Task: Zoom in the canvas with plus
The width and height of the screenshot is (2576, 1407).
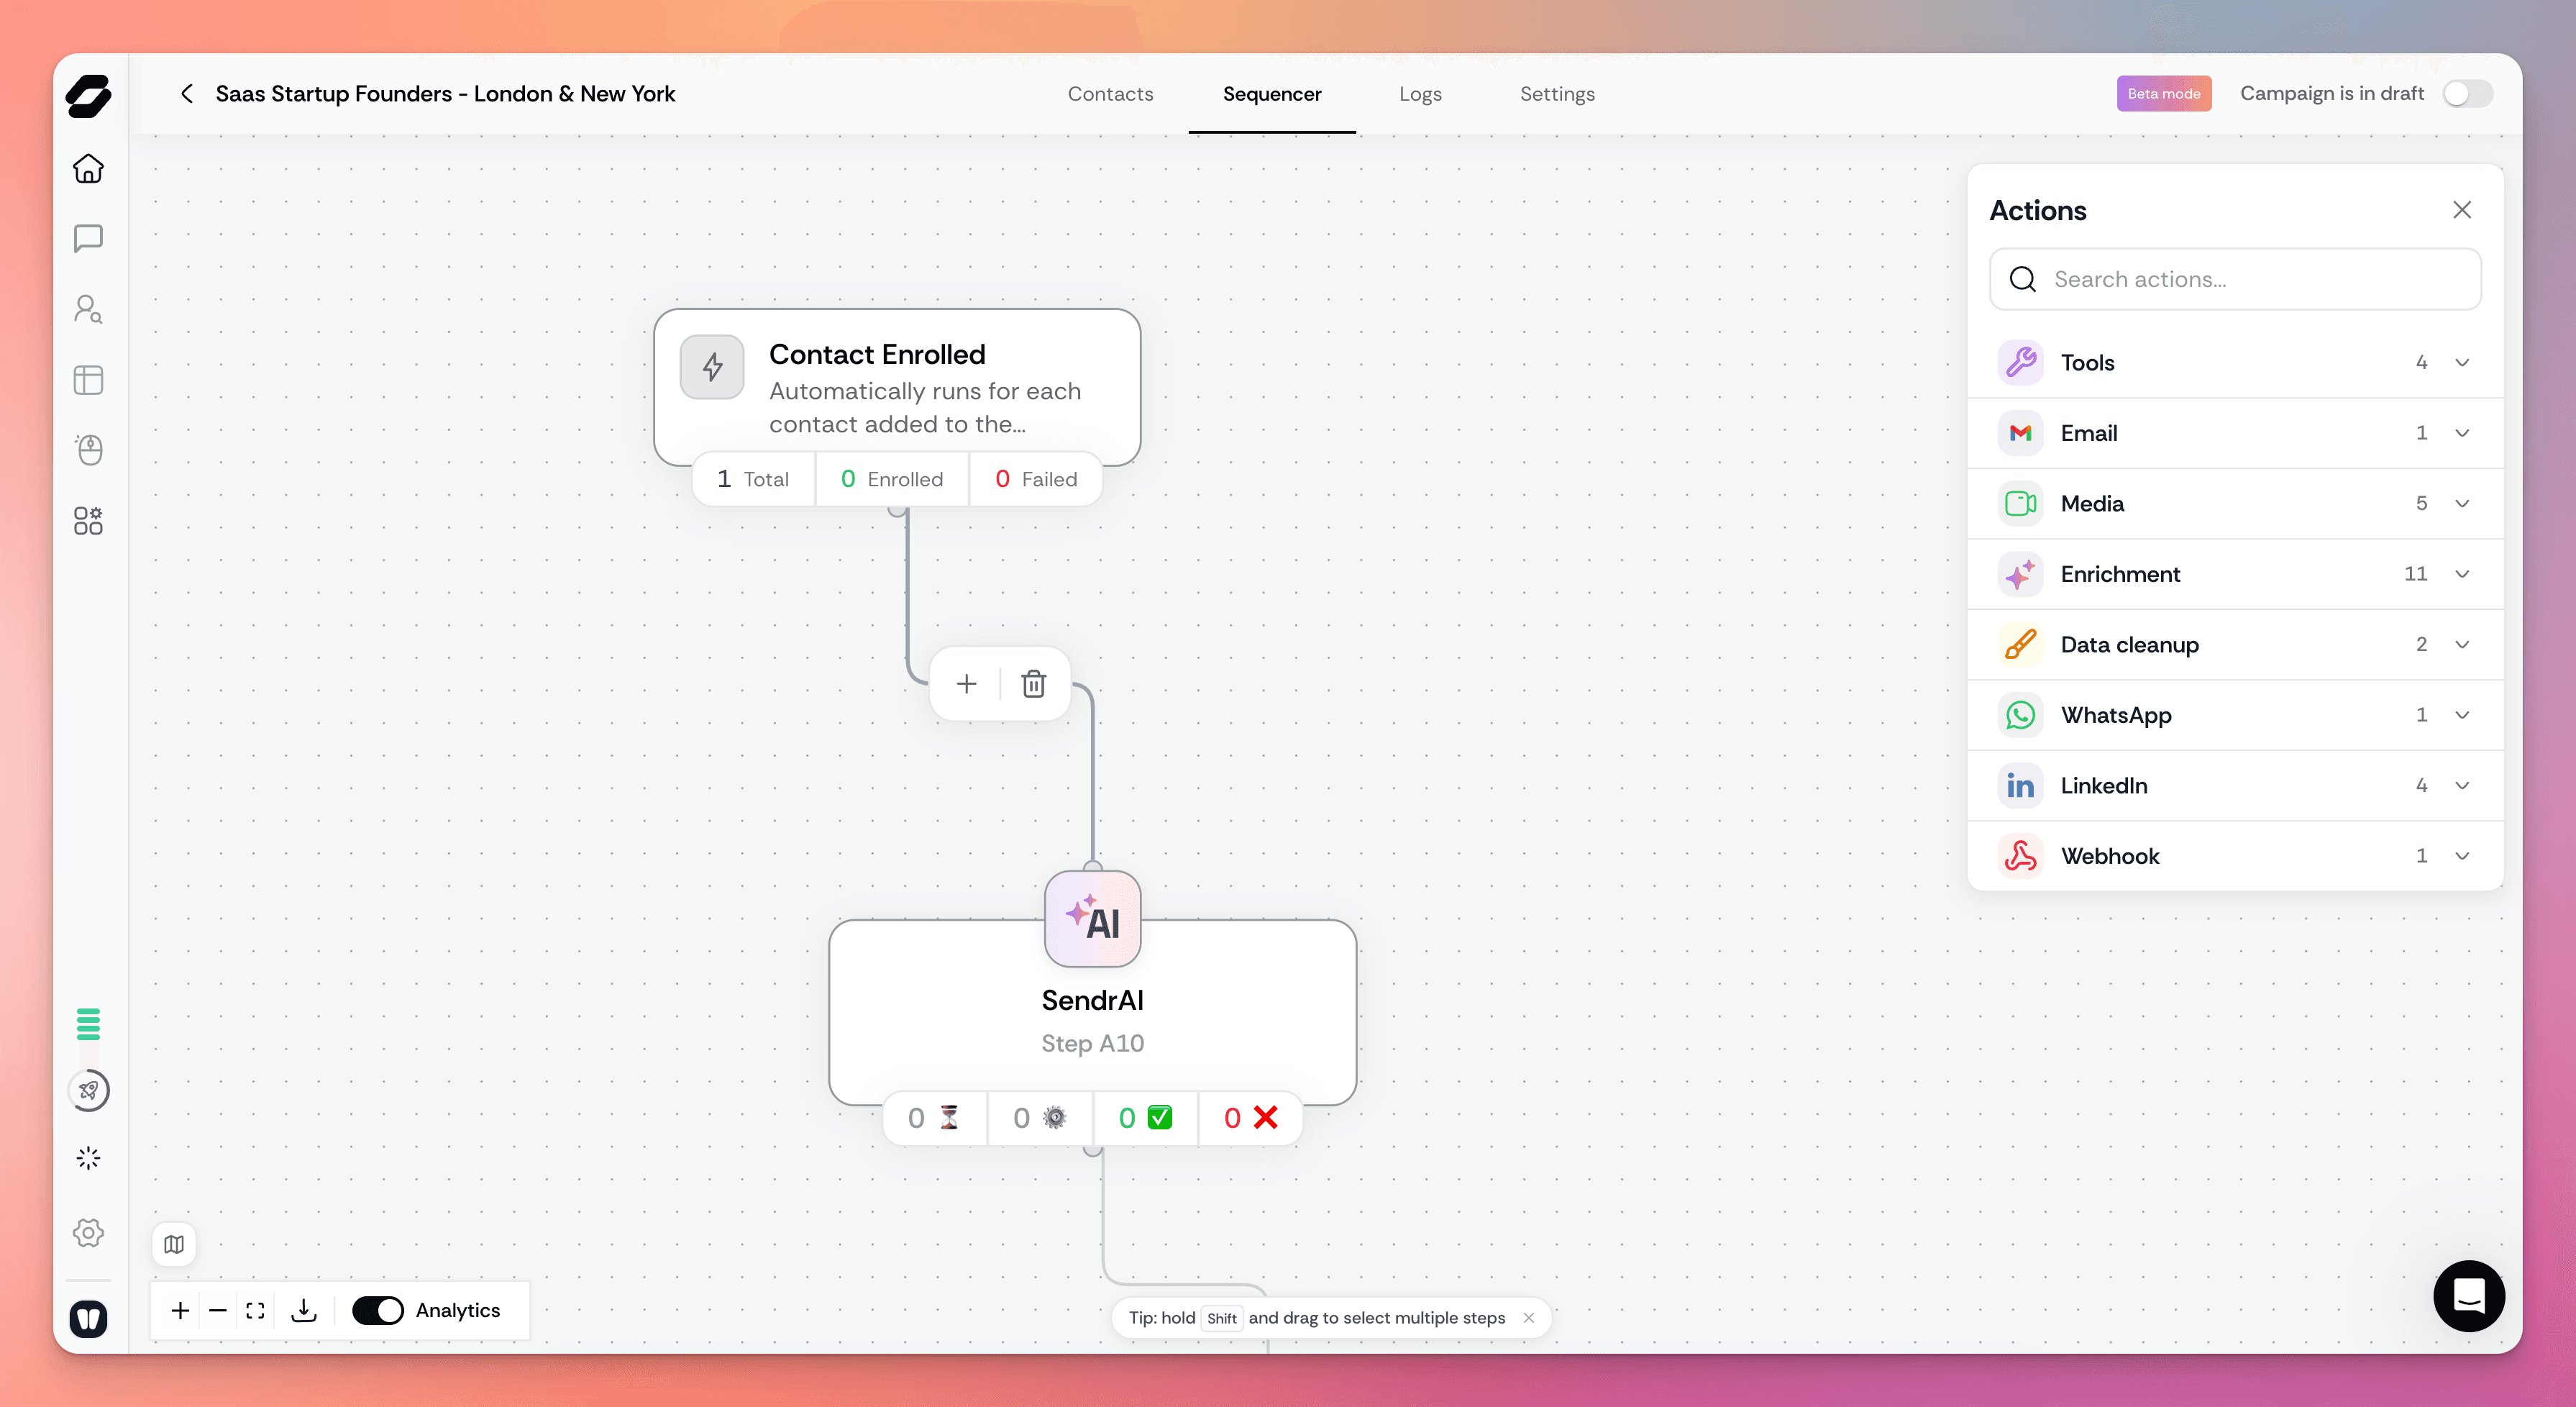Action: tap(180, 1310)
